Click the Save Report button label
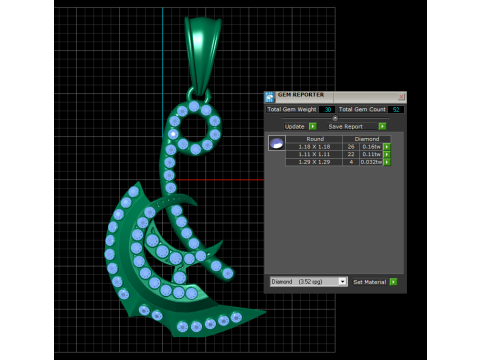This screenshot has width=480, height=360. (345, 127)
